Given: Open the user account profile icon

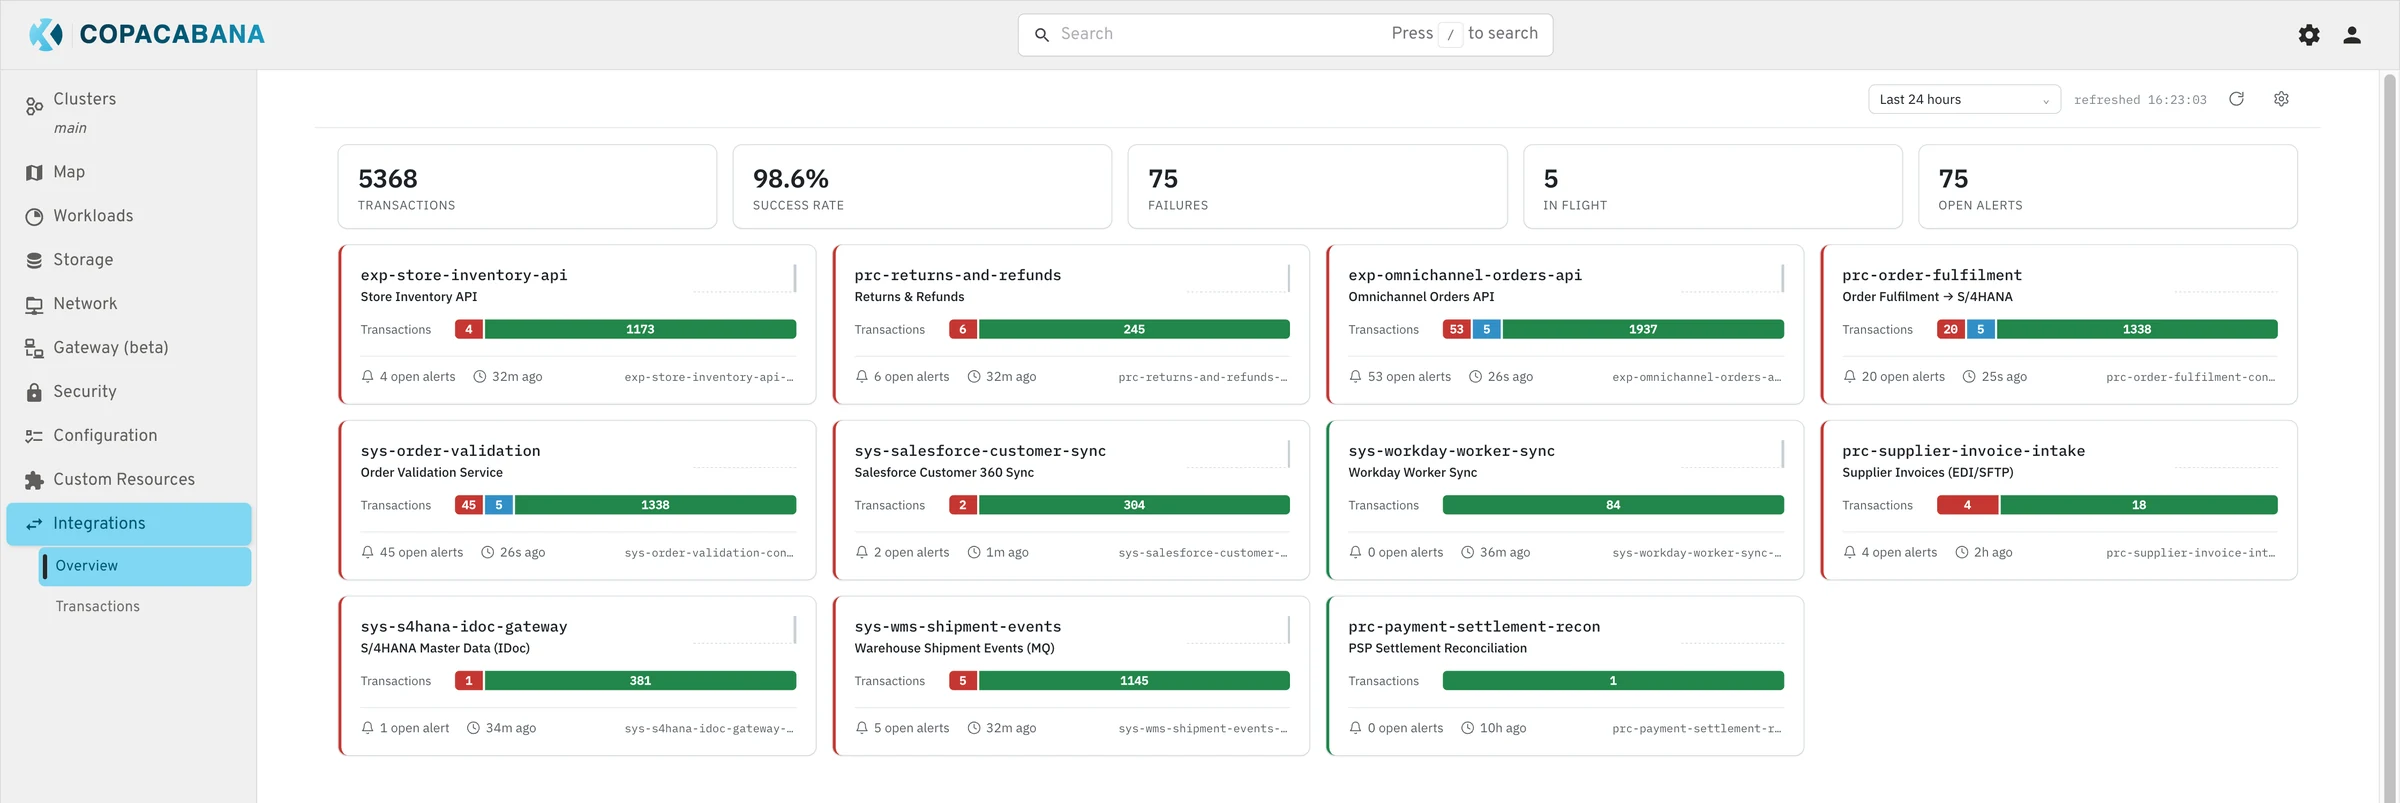Looking at the screenshot, I should click(2352, 35).
